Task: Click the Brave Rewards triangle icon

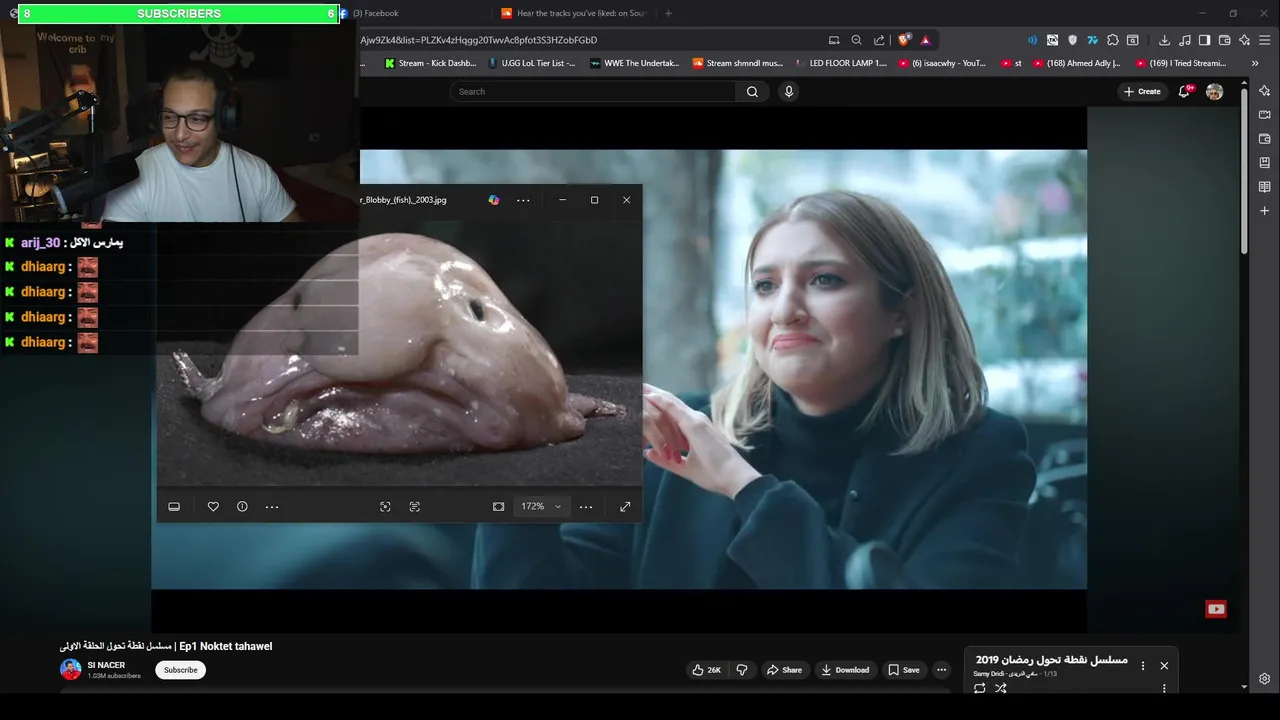Action: click(x=925, y=40)
